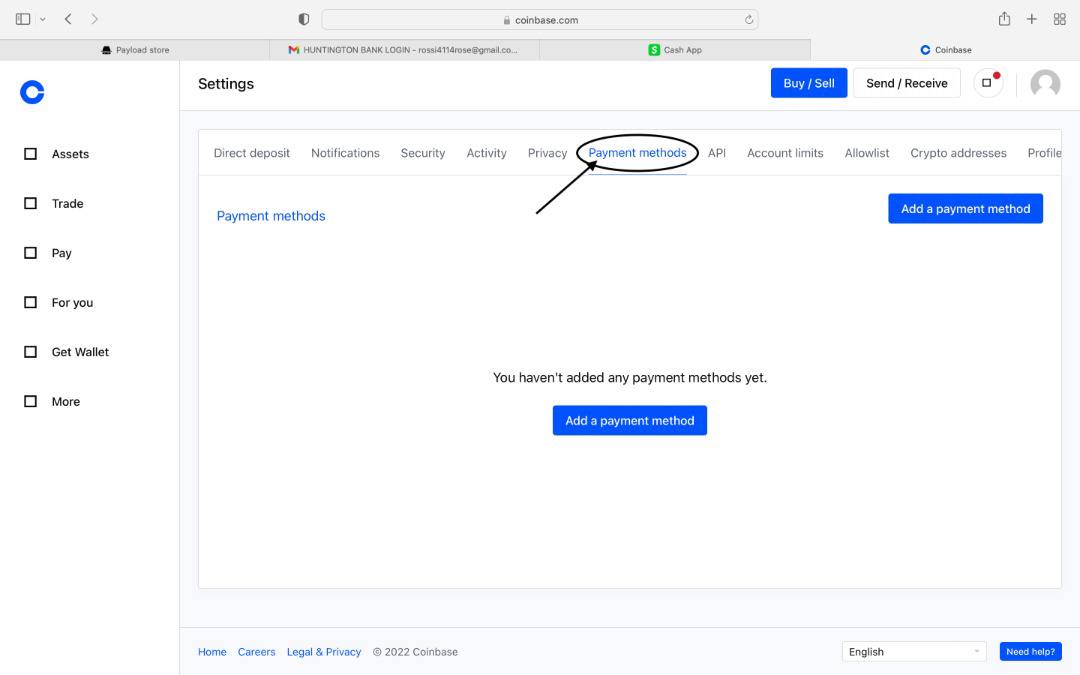The height and width of the screenshot is (675, 1080).
Task: Expand the sidebar dropdown chevron
Action: click(43, 20)
